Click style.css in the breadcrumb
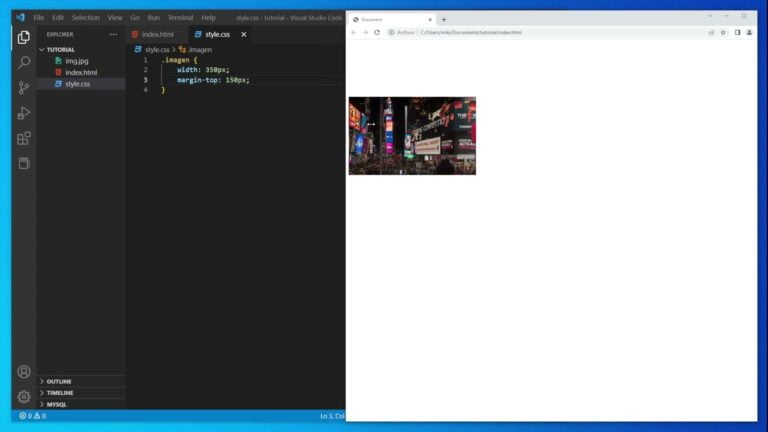Screen dimensions: 768x432 pos(157,49)
